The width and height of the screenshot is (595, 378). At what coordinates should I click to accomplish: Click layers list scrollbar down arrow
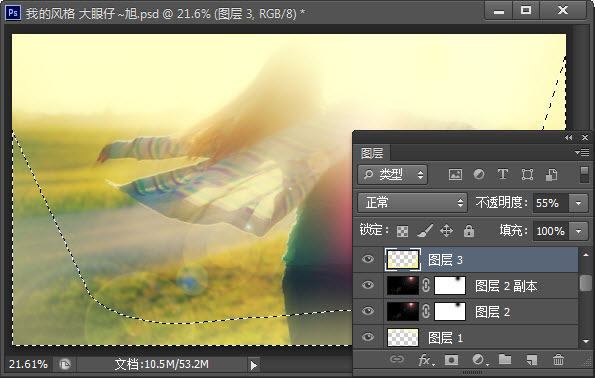click(x=586, y=342)
